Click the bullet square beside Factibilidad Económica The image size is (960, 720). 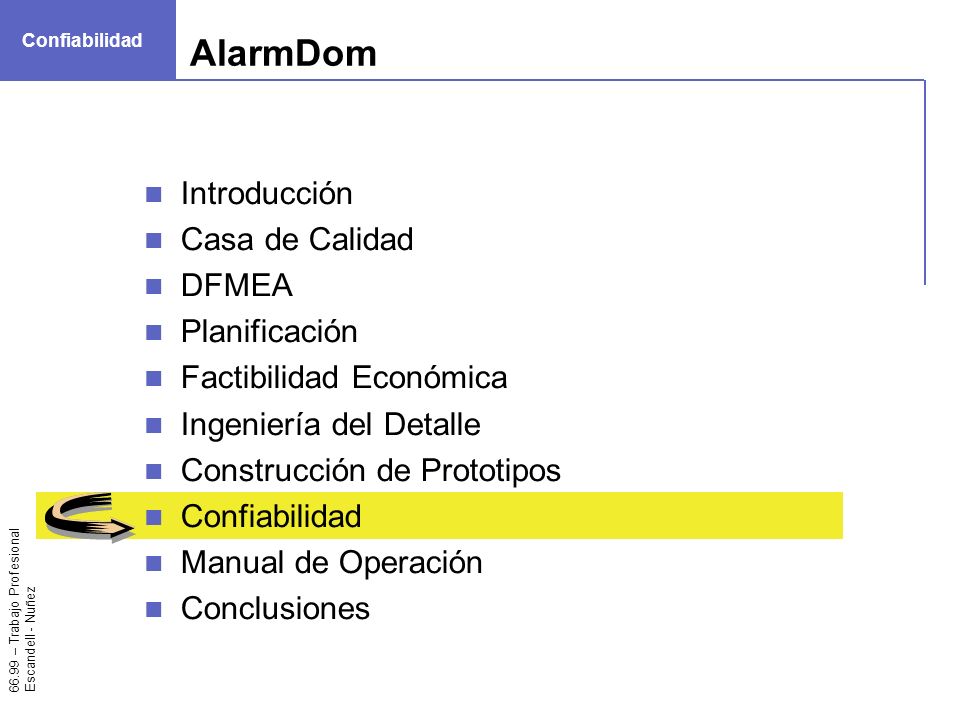(x=154, y=378)
